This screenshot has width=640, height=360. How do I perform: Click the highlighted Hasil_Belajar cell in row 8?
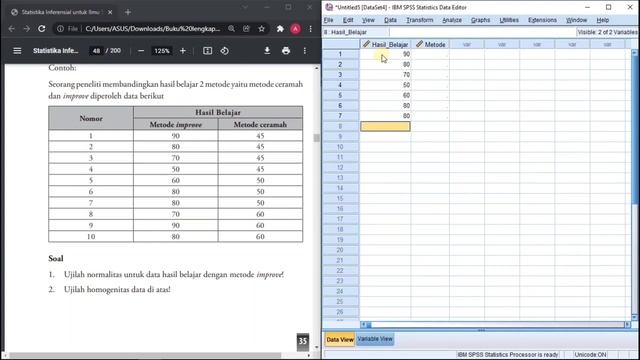385,126
